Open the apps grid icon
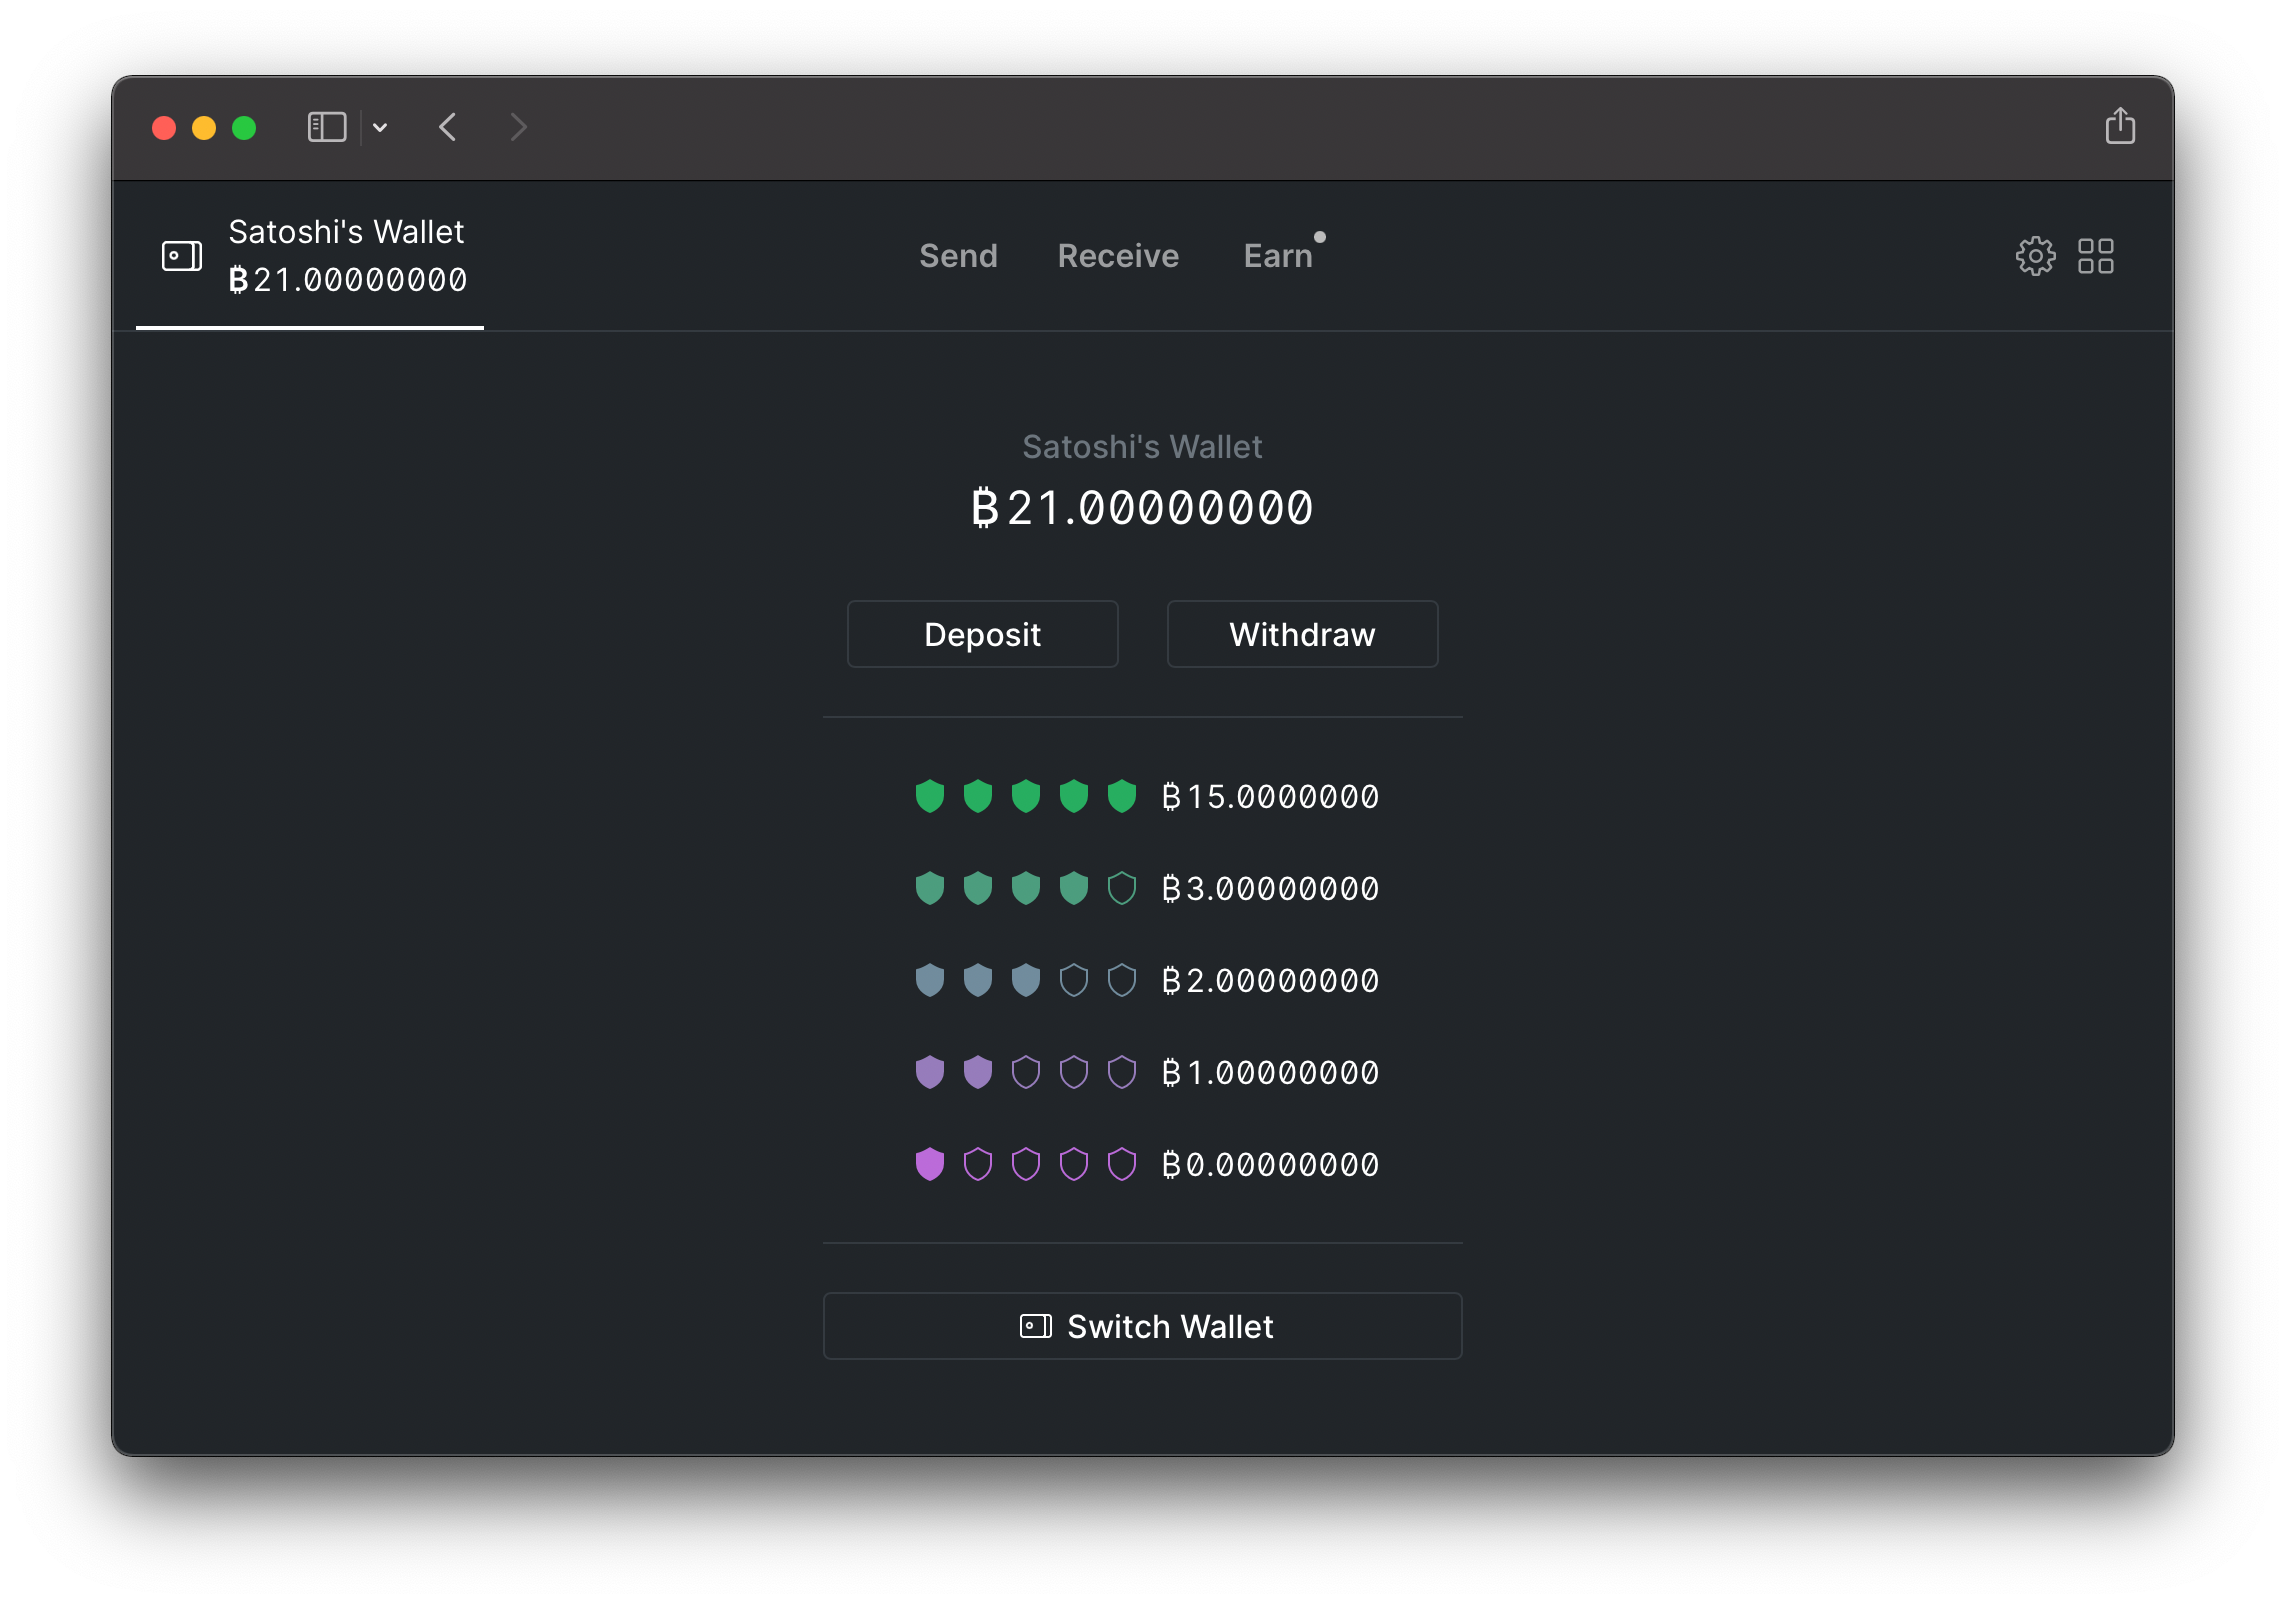This screenshot has width=2286, height=1604. tap(2095, 256)
